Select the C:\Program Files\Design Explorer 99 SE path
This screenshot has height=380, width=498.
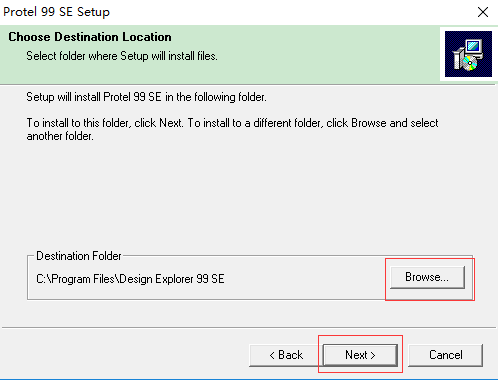(x=130, y=279)
